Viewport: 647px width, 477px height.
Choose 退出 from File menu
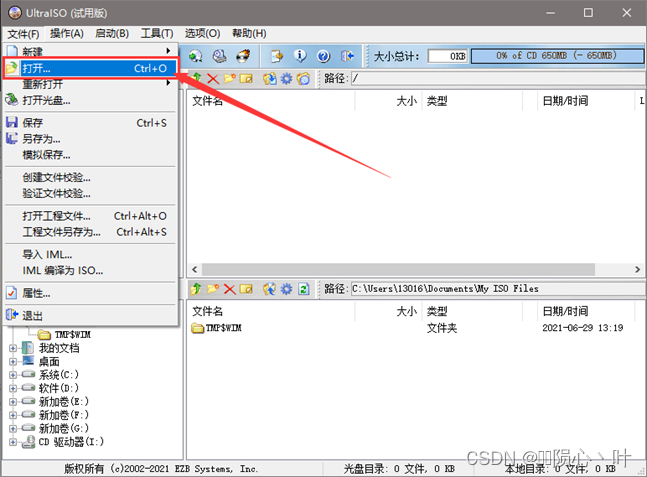(x=91, y=316)
